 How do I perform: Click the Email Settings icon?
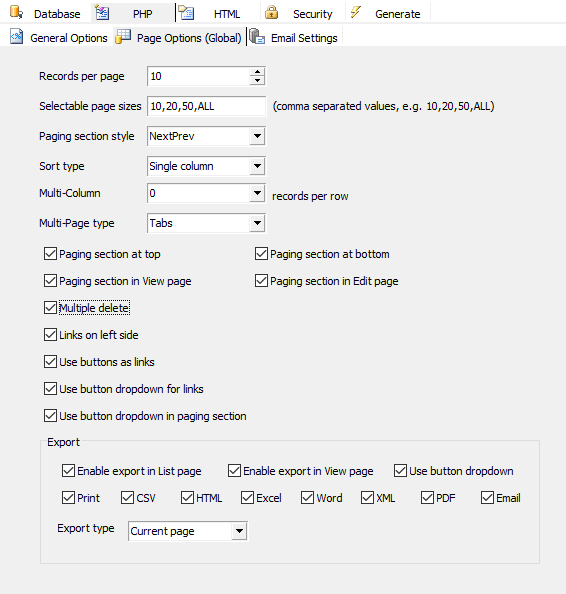pos(257,37)
